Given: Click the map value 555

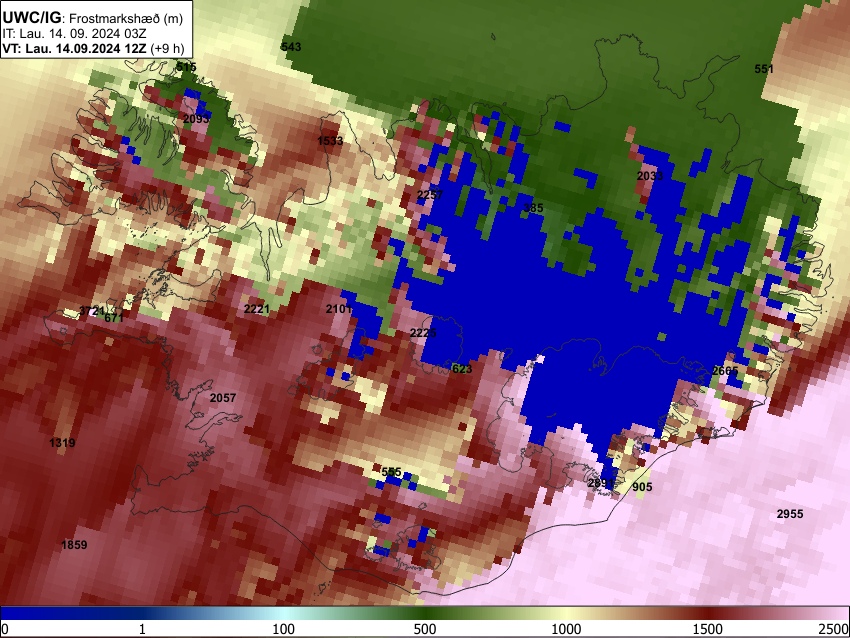Looking at the screenshot, I should (x=391, y=472).
